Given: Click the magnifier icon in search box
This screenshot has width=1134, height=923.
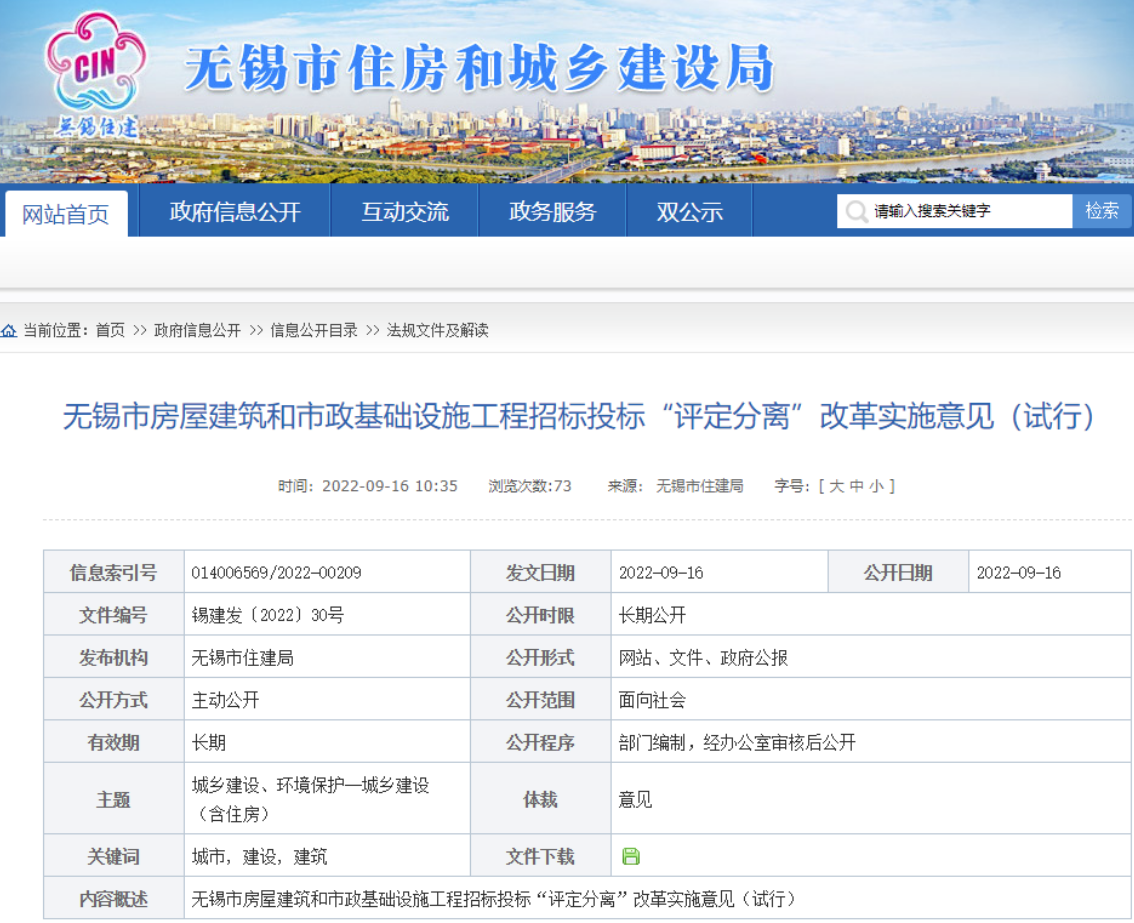Looking at the screenshot, I should pyautogui.click(x=856, y=212).
